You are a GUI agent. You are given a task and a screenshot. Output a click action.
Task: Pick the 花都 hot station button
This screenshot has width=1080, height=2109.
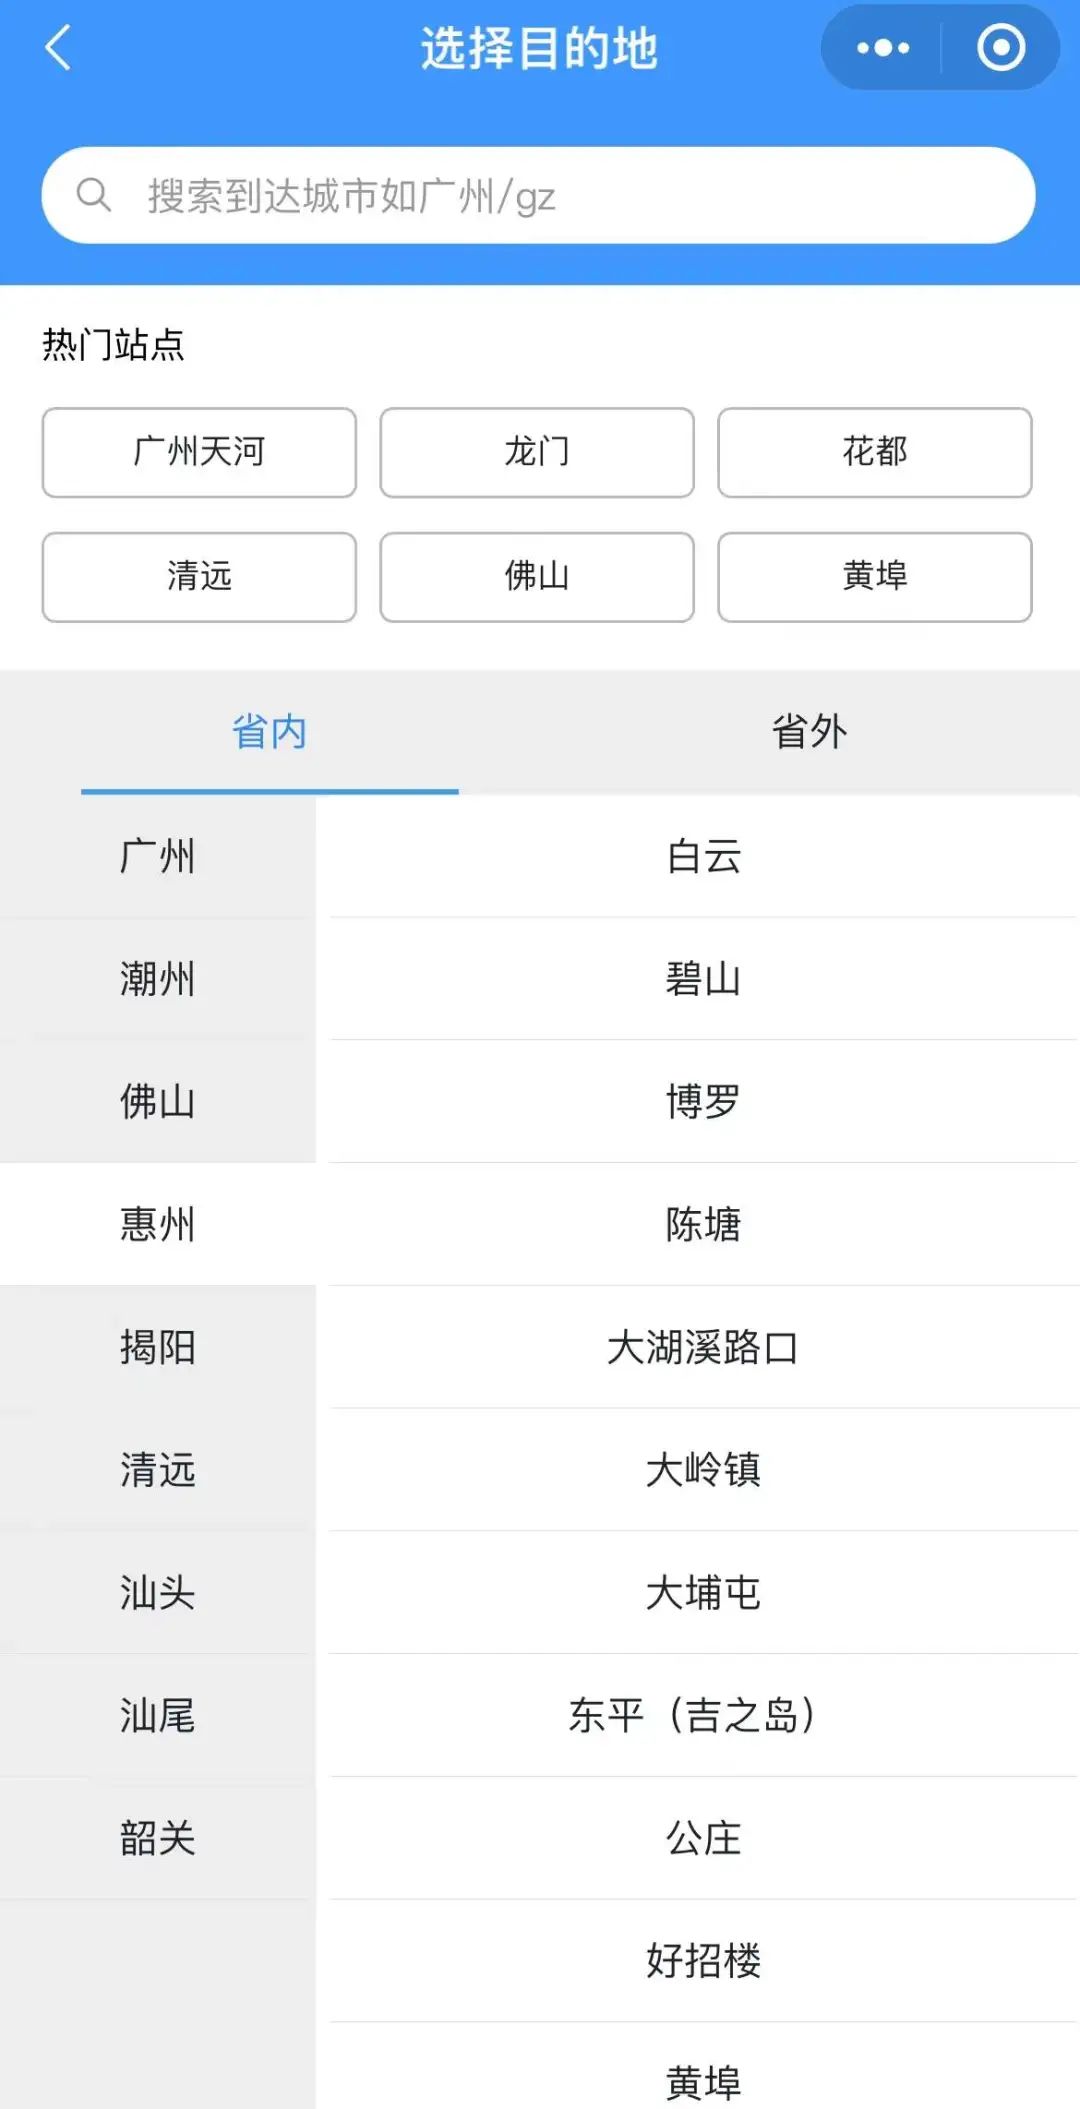click(875, 452)
